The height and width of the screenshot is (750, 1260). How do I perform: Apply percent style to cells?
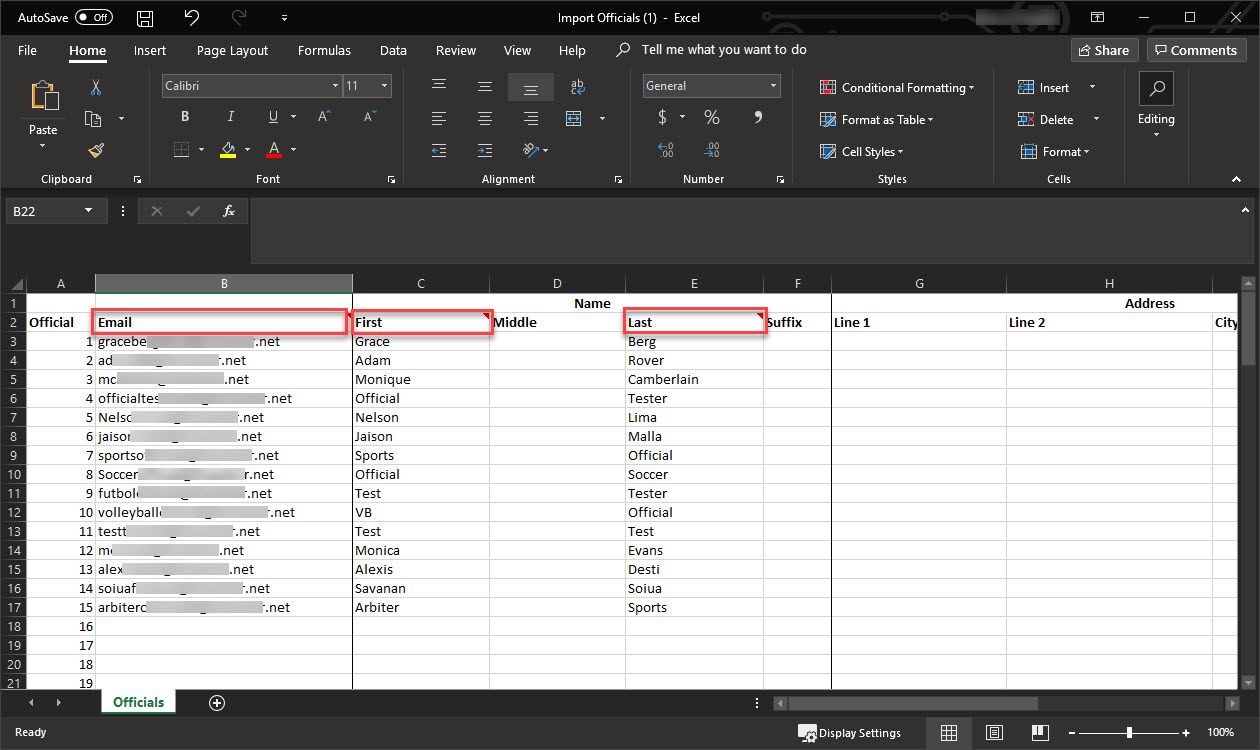click(x=712, y=118)
